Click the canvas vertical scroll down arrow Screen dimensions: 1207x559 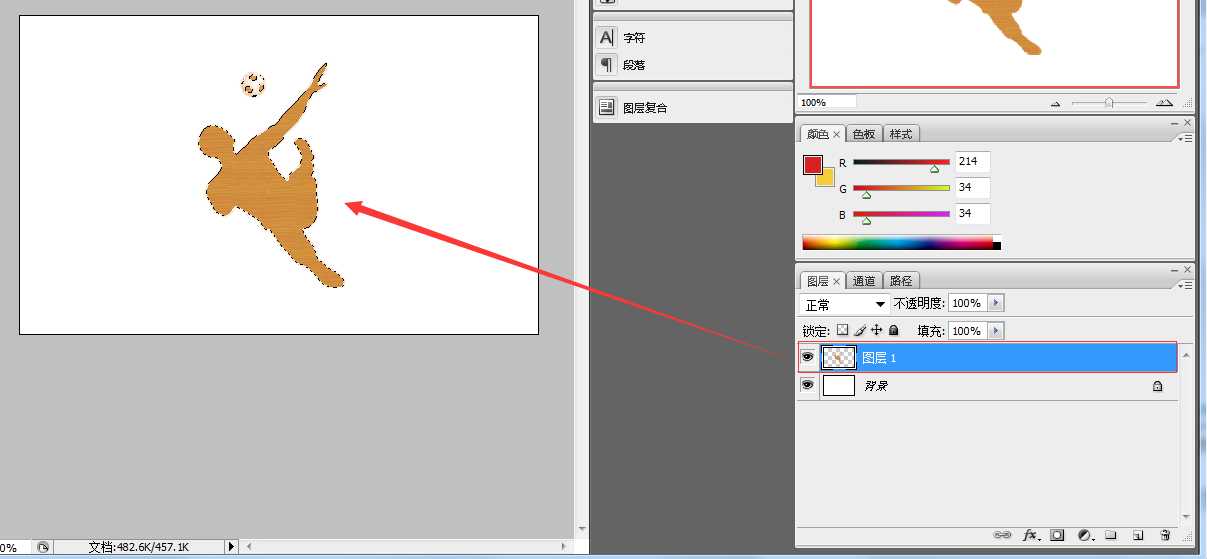[582, 529]
